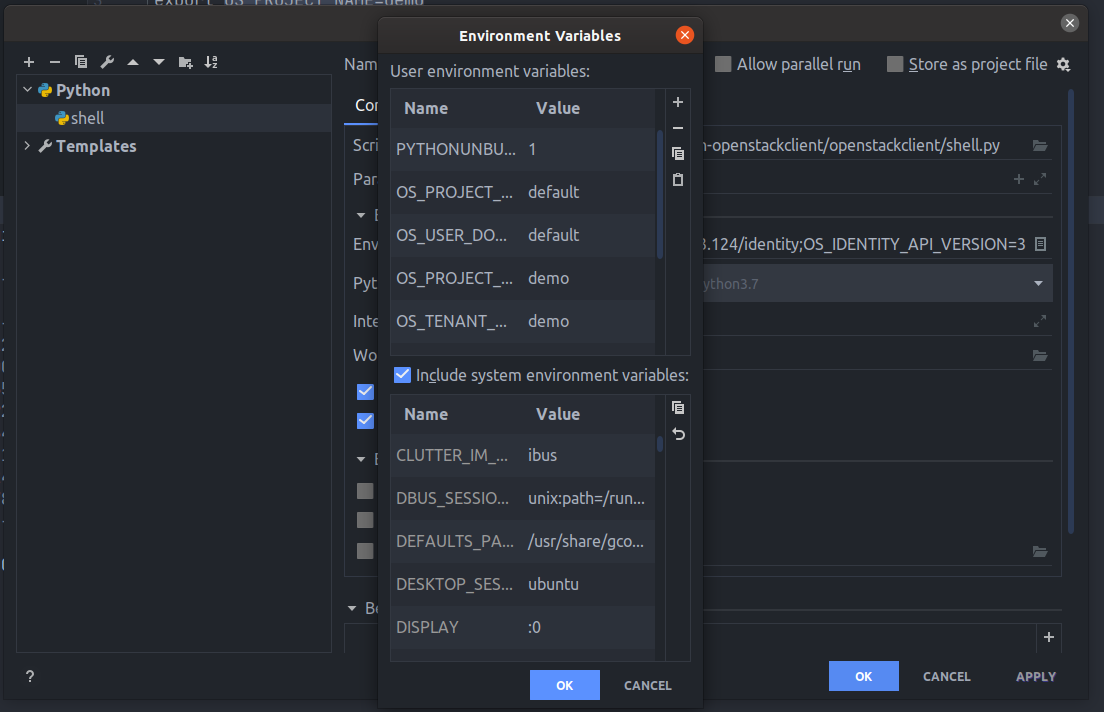Click value cell 'ubuntu'
The height and width of the screenshot is (712, 1104).
point(553,584)
